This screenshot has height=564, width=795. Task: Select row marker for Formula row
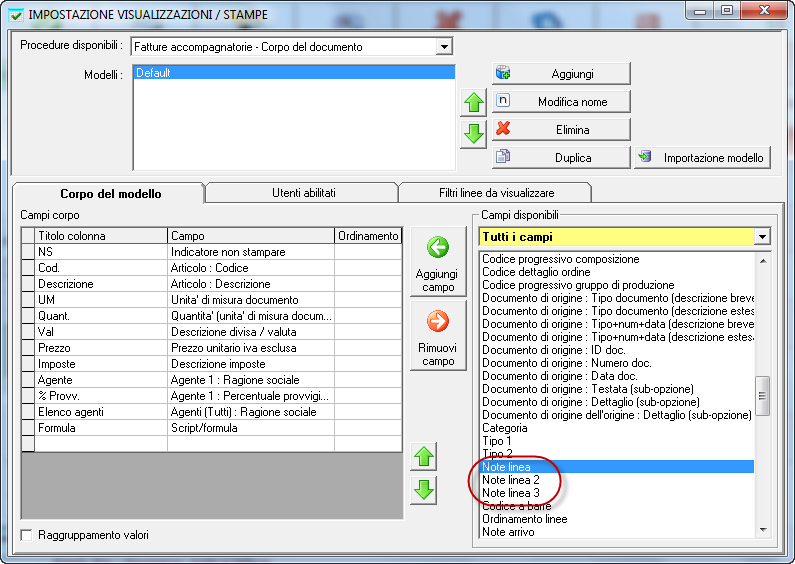pos(28,428)
